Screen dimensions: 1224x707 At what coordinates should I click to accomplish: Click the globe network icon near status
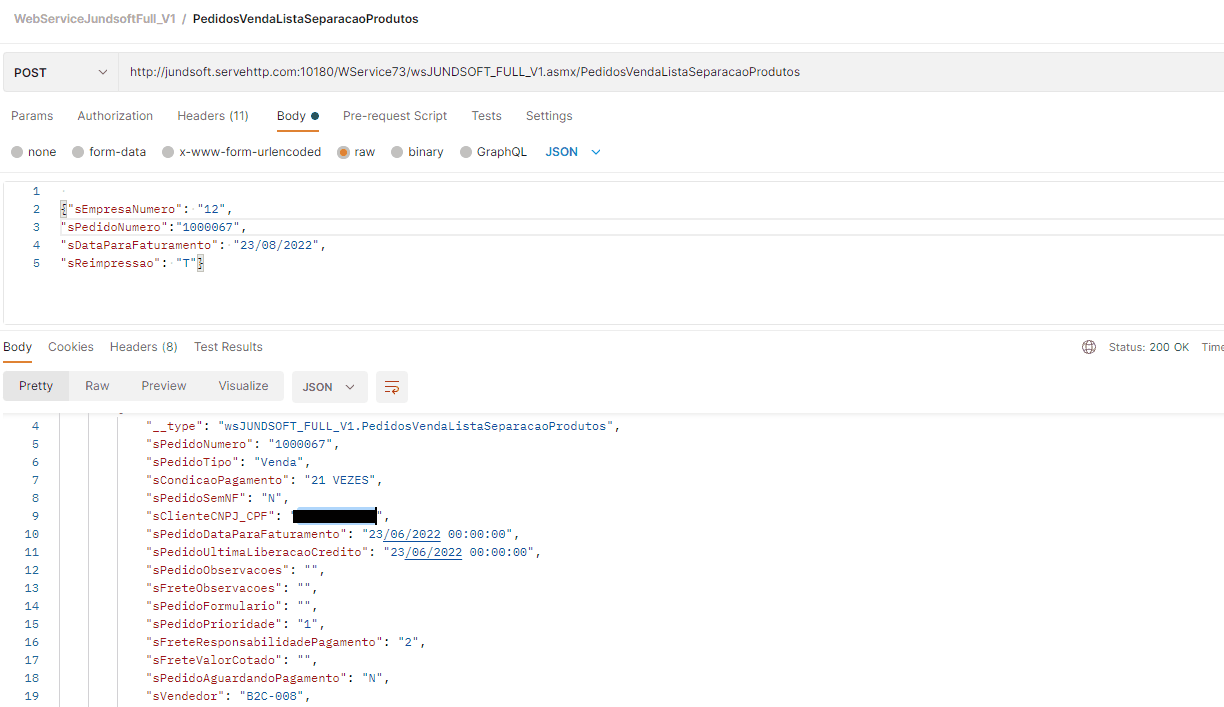point(1089,347)
